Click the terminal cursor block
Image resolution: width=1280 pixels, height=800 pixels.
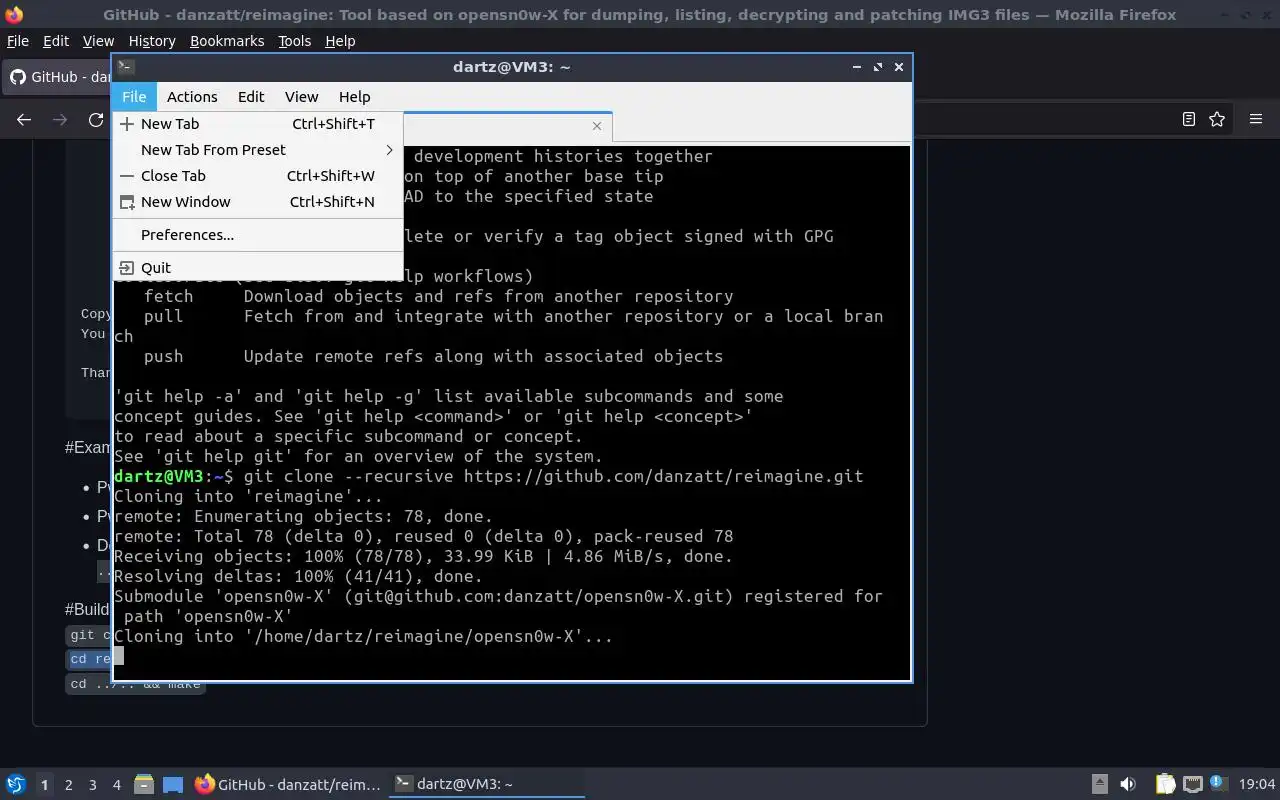click(x=119, y=656)
